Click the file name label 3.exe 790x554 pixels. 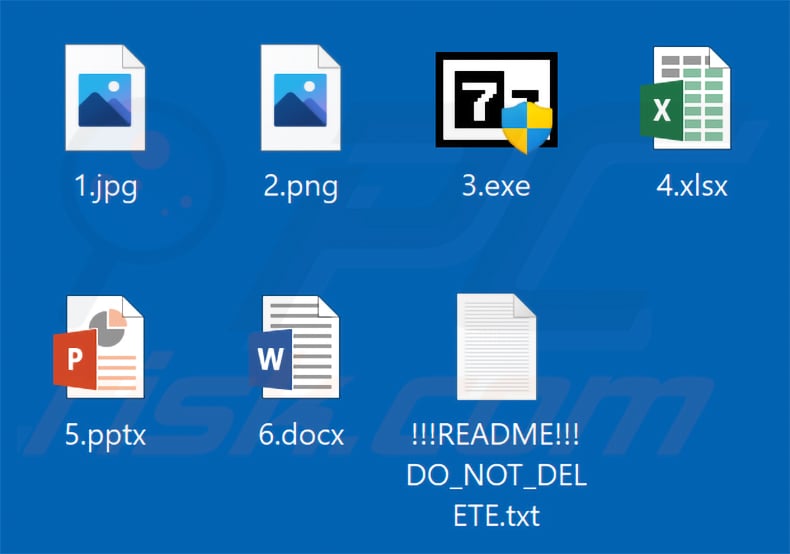point(496,185)
